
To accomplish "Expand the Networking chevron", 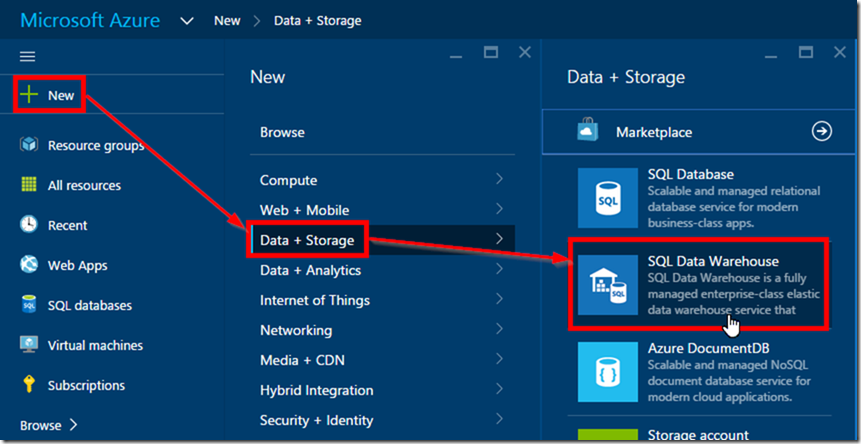I will click(499, 329).
